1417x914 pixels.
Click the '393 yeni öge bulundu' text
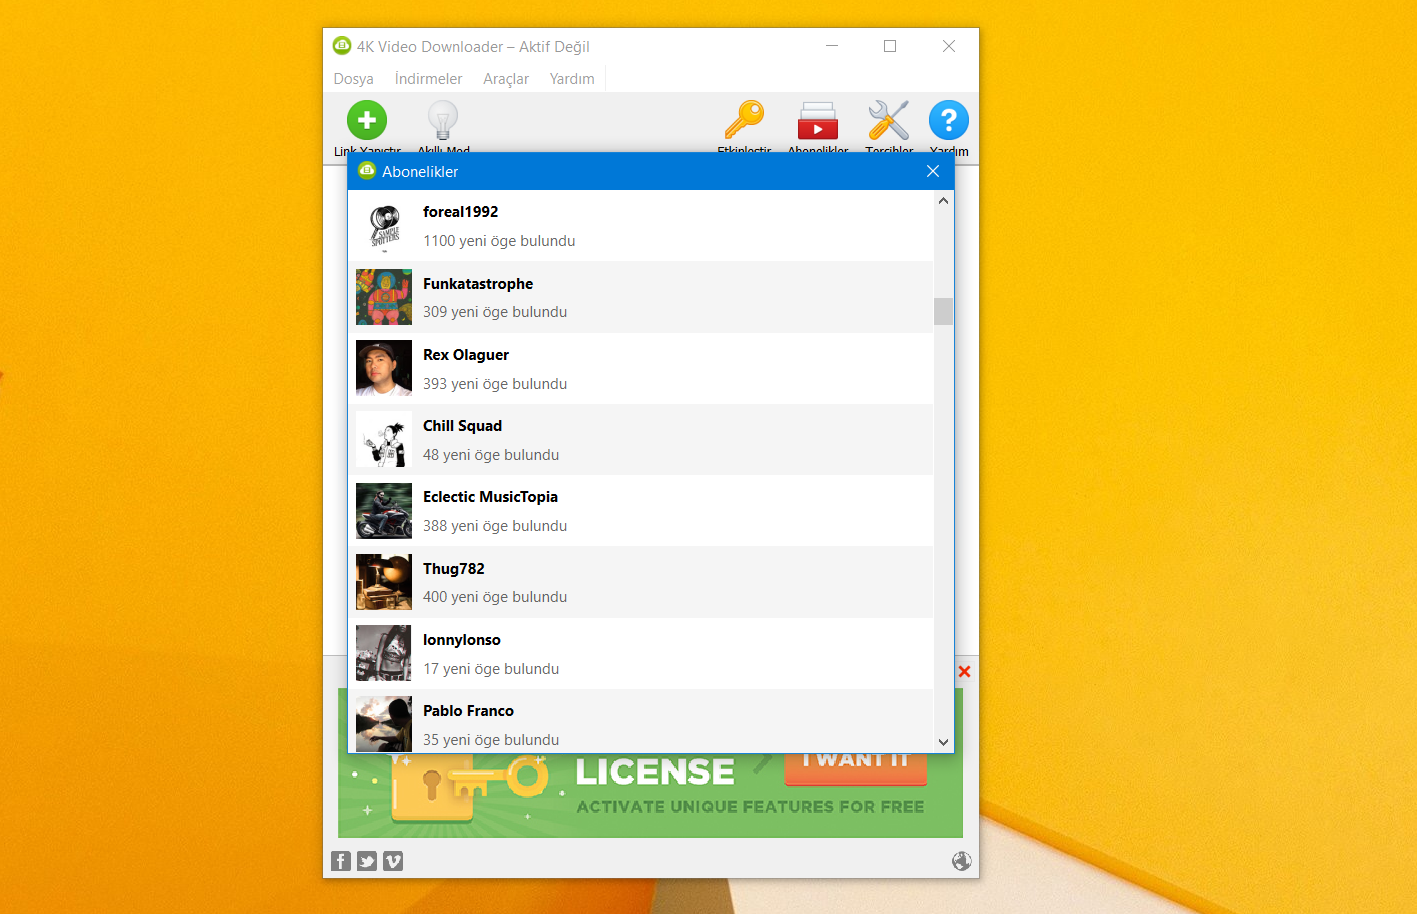click(495, 384)
